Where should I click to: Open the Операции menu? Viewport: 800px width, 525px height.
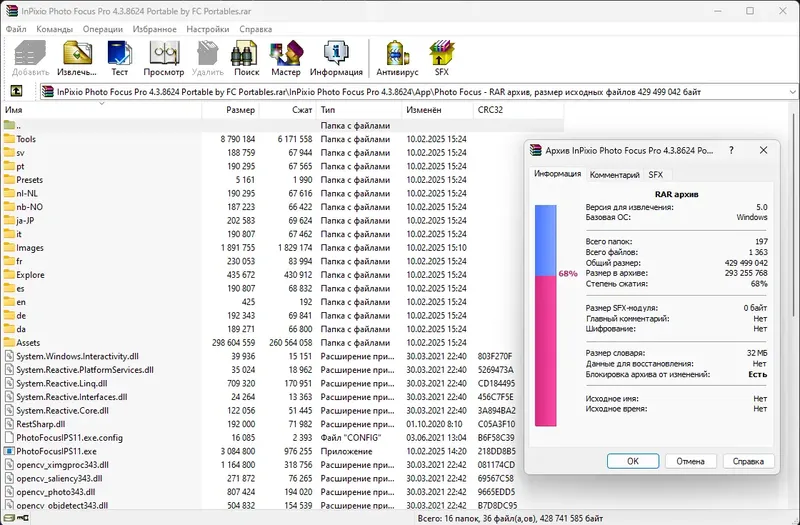tap(103, 29)
